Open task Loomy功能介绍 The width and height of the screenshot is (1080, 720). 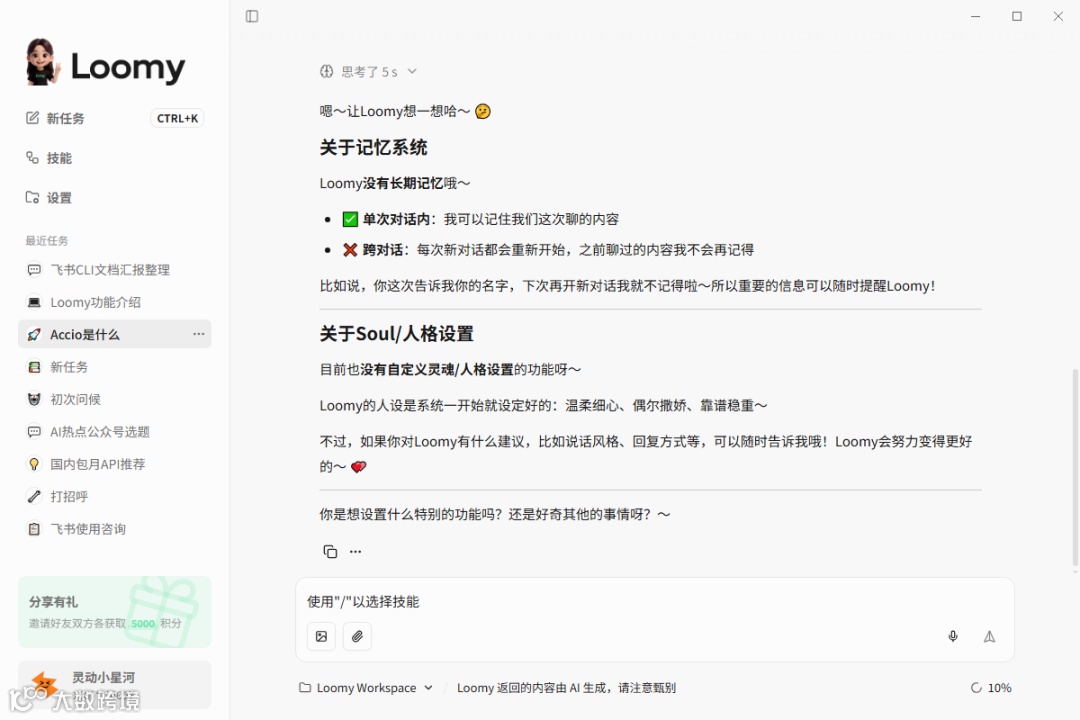coord(114,302)
